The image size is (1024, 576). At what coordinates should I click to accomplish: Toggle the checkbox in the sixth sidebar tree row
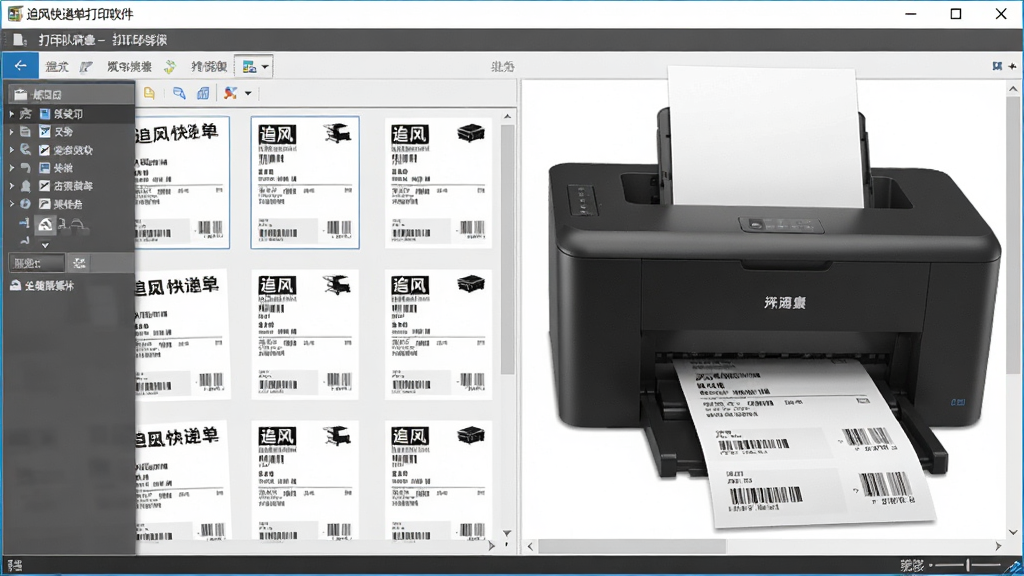coord(44,204)
